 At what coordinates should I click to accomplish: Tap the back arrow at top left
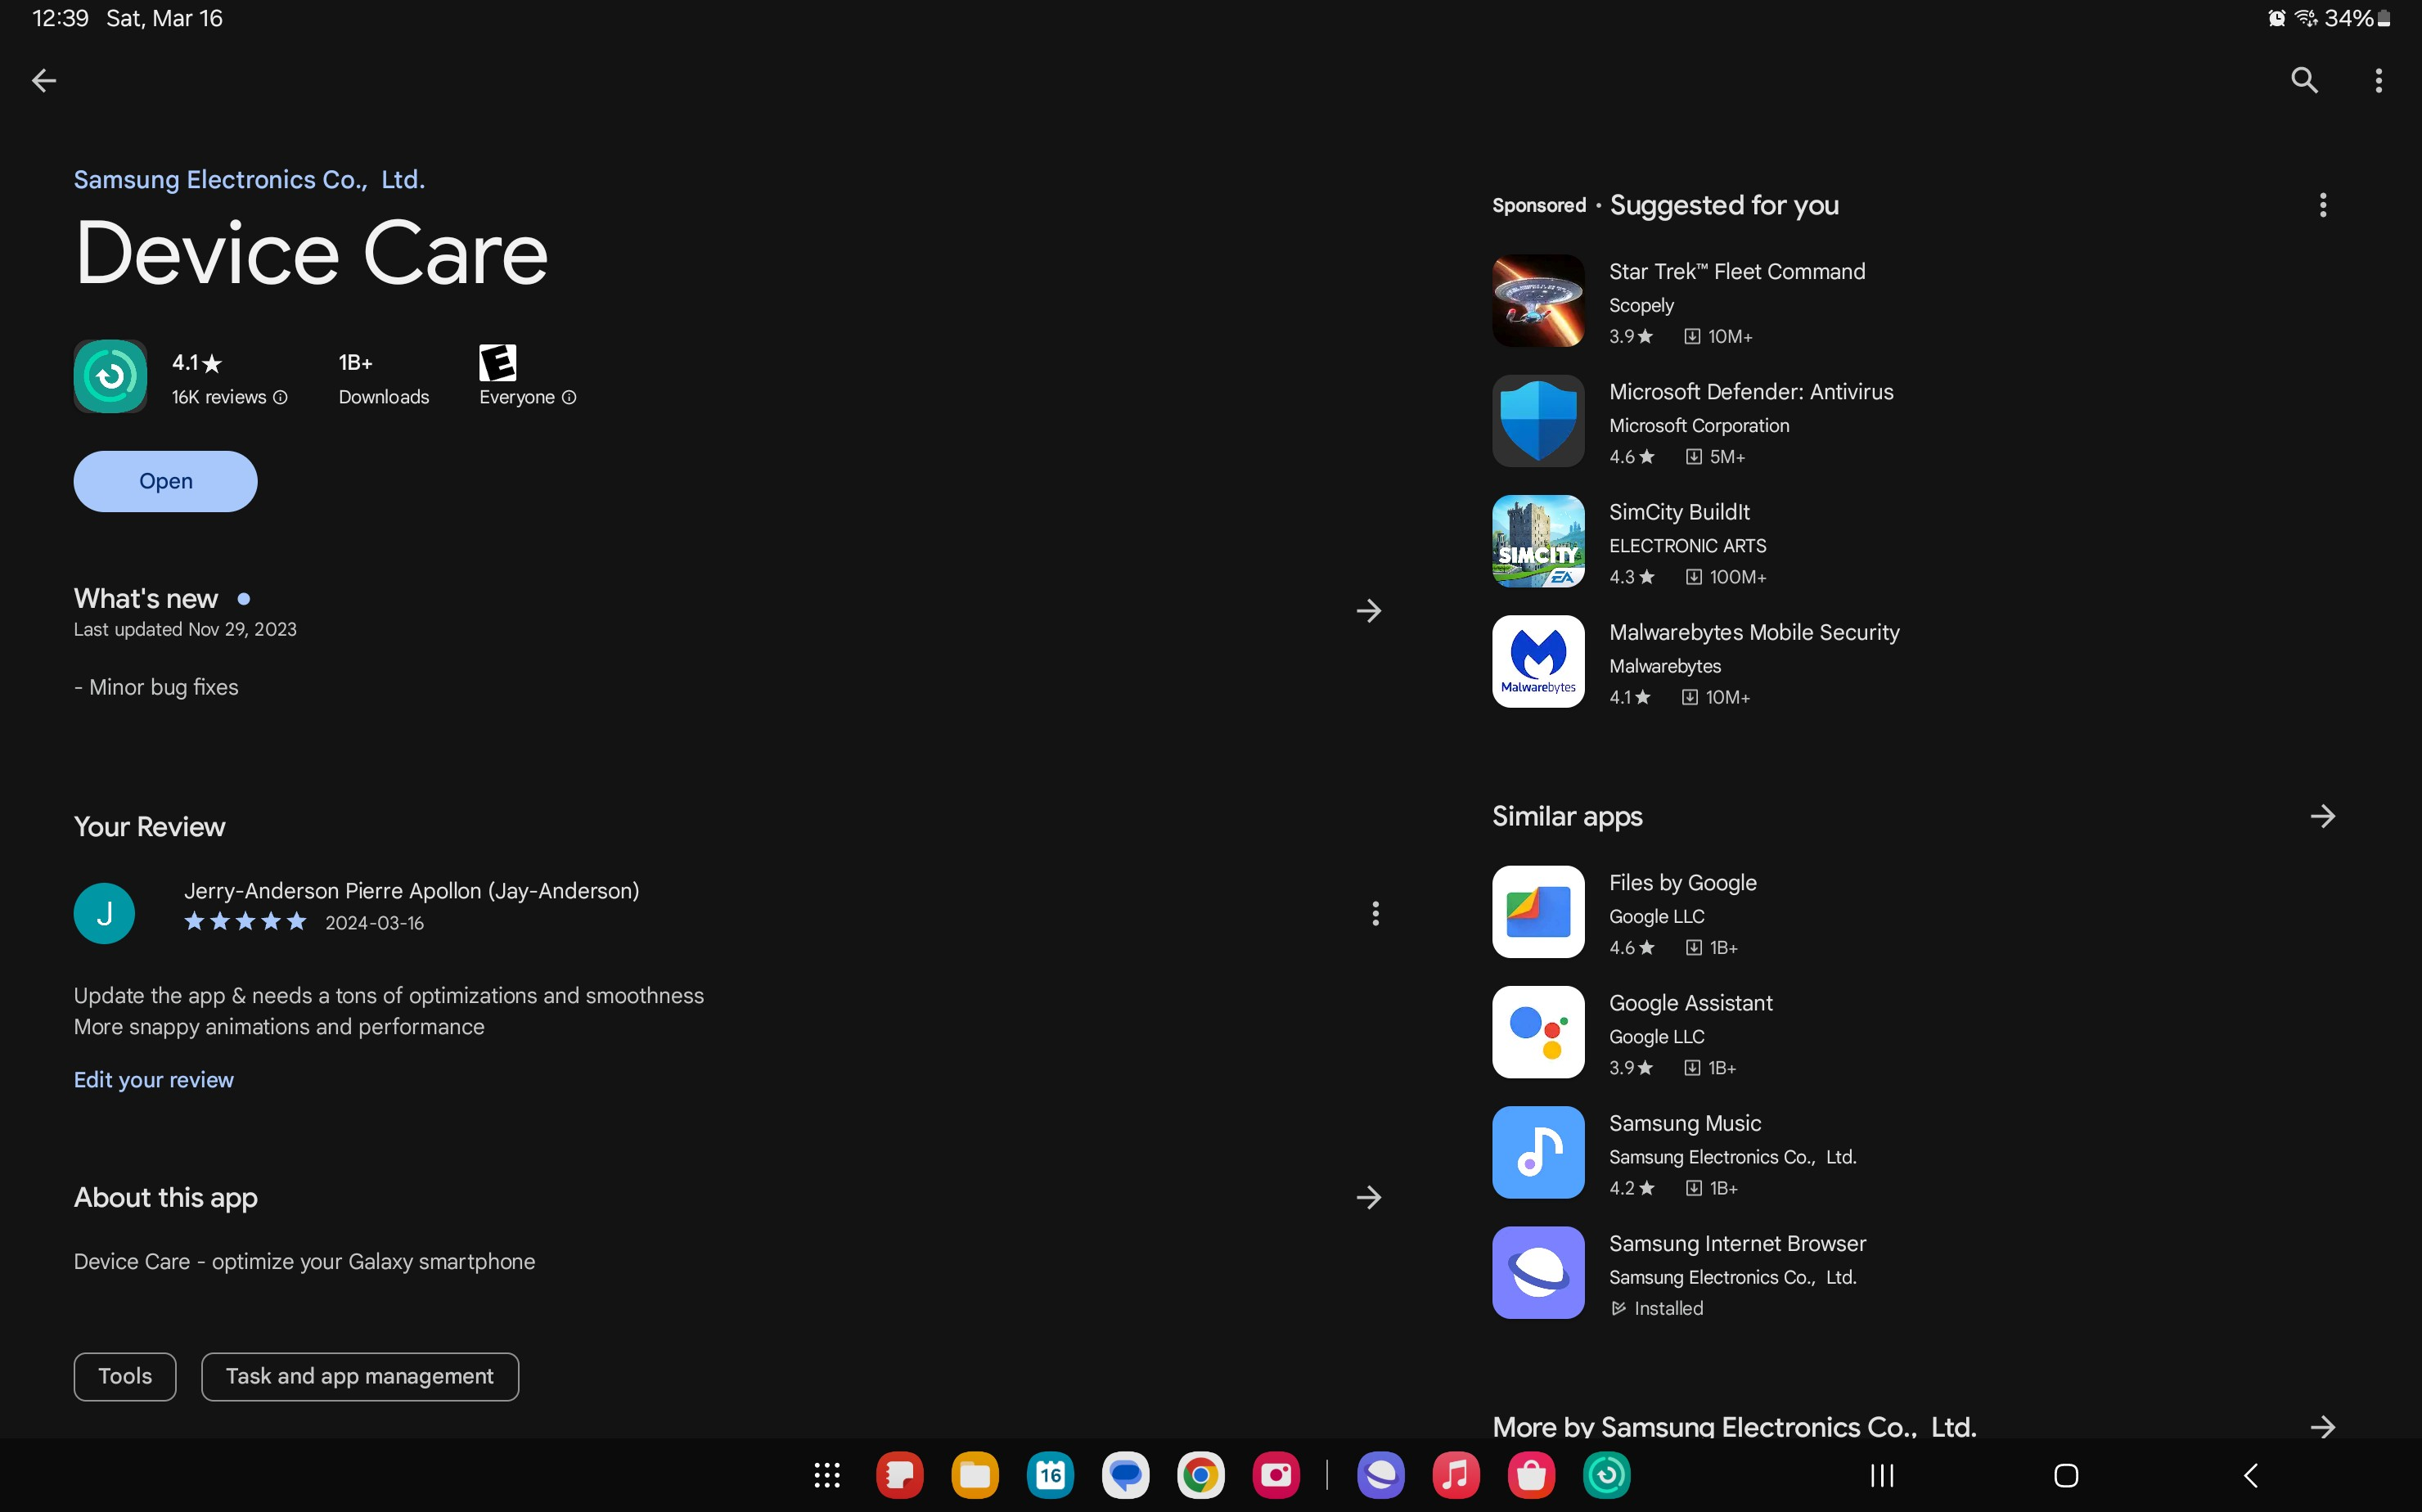click(44, 80)
